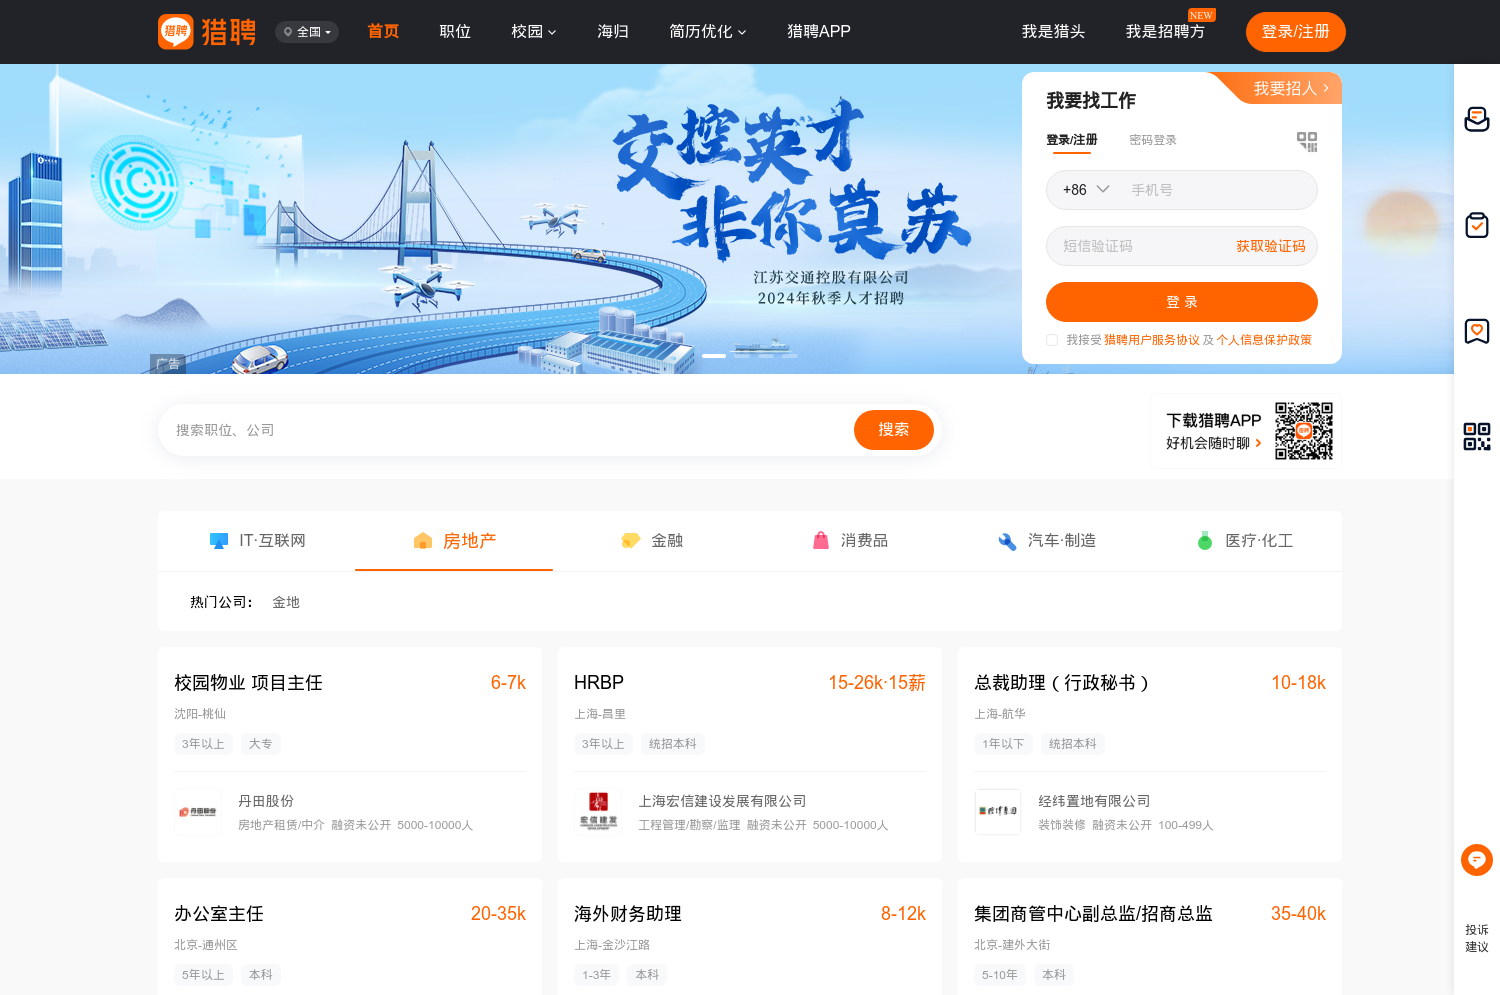Go to 首页 in navigation
Image resolution: width=1500 pixels, height=995 pixels.
tap(383, 32)
